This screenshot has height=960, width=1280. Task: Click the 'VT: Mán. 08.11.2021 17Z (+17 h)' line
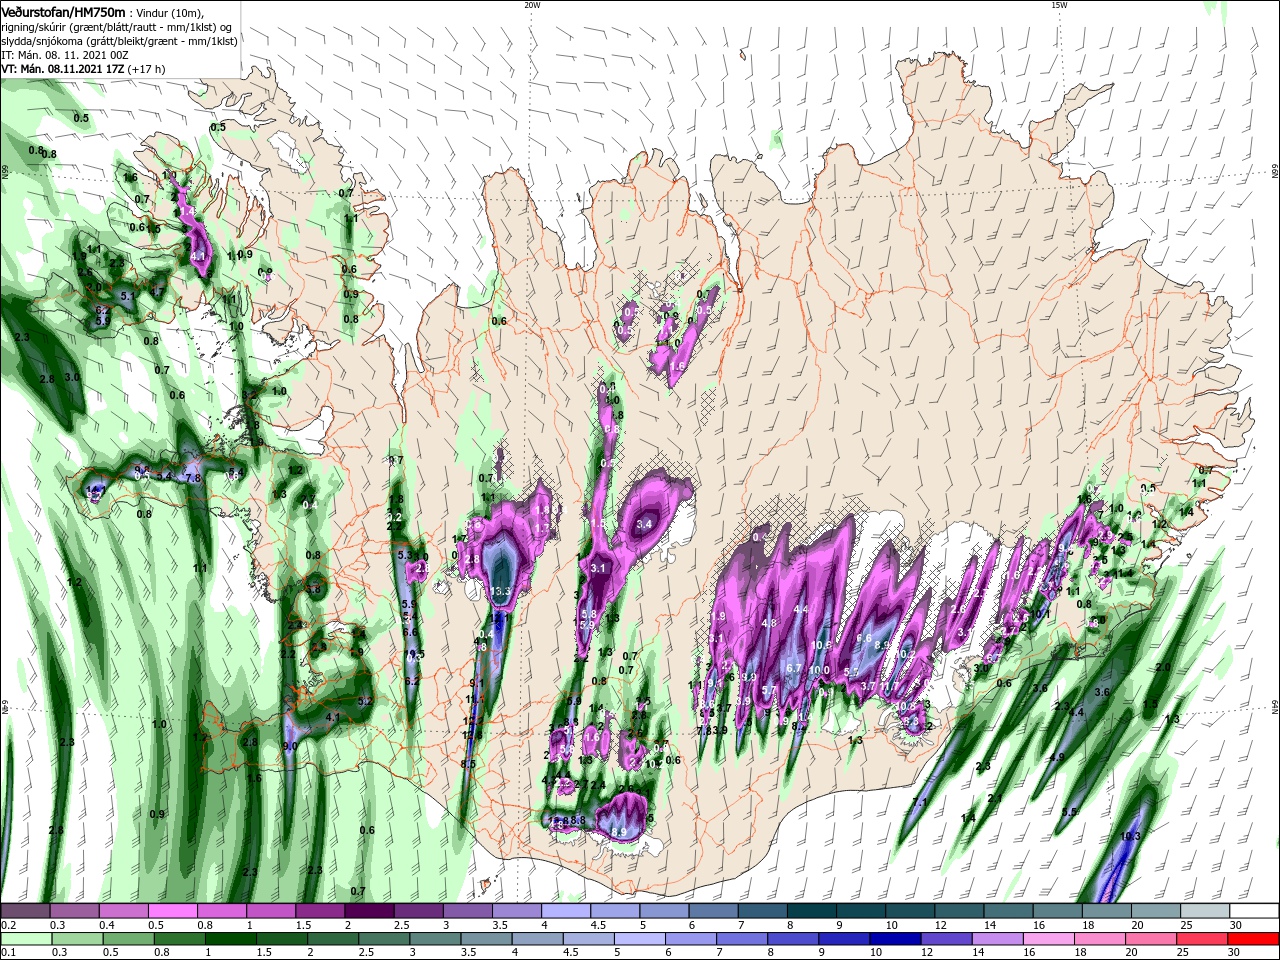point(83,69)
